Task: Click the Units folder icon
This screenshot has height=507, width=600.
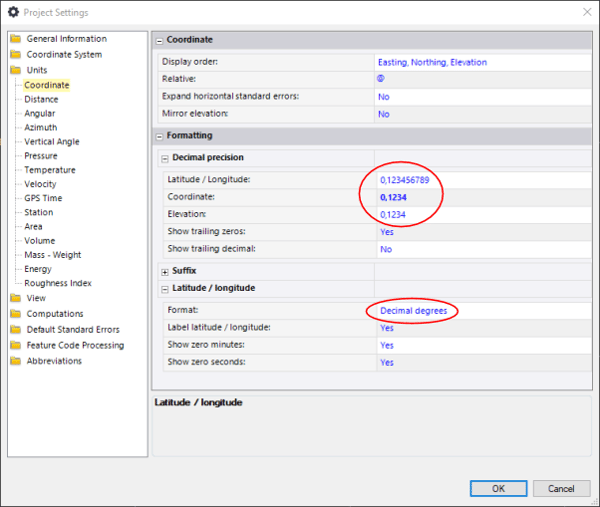Action: [15, 71]
